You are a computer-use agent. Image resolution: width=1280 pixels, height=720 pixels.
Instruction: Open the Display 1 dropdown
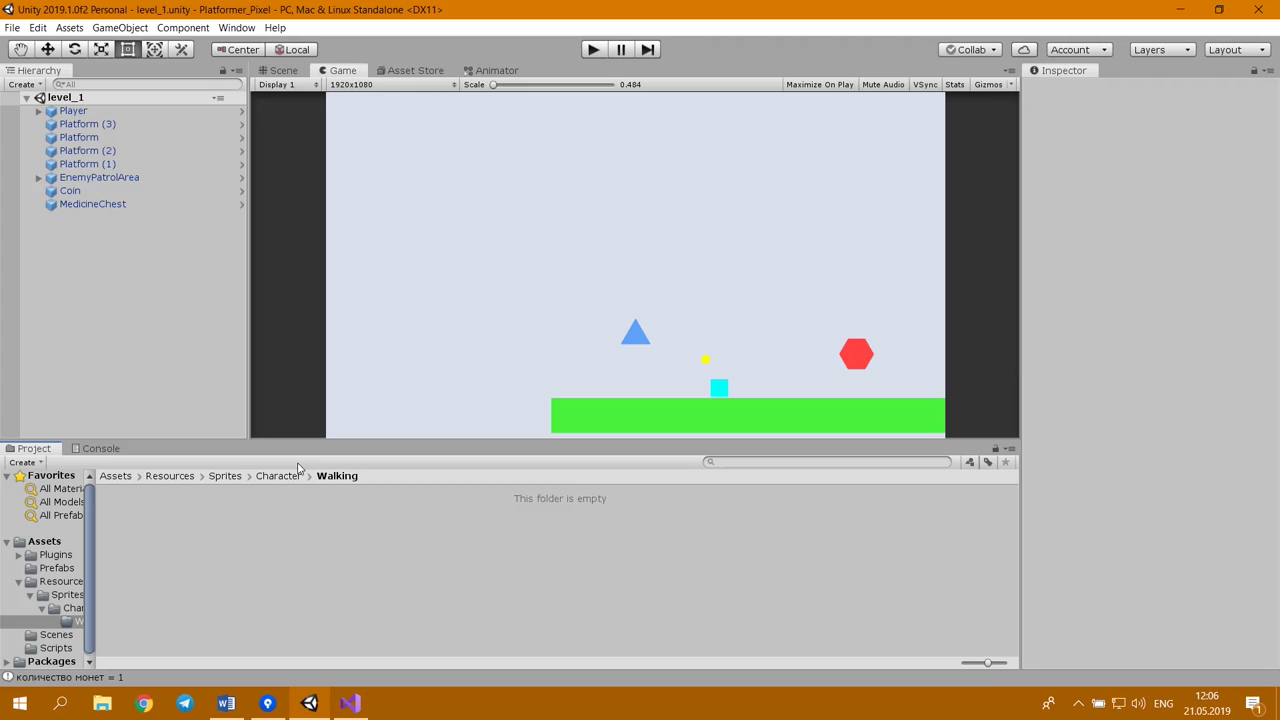tap(287, 85)
